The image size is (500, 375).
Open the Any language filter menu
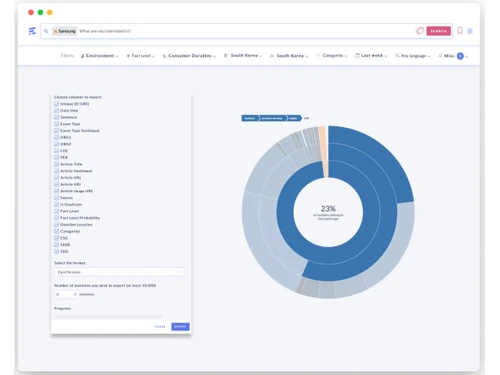tap(413, 56)
